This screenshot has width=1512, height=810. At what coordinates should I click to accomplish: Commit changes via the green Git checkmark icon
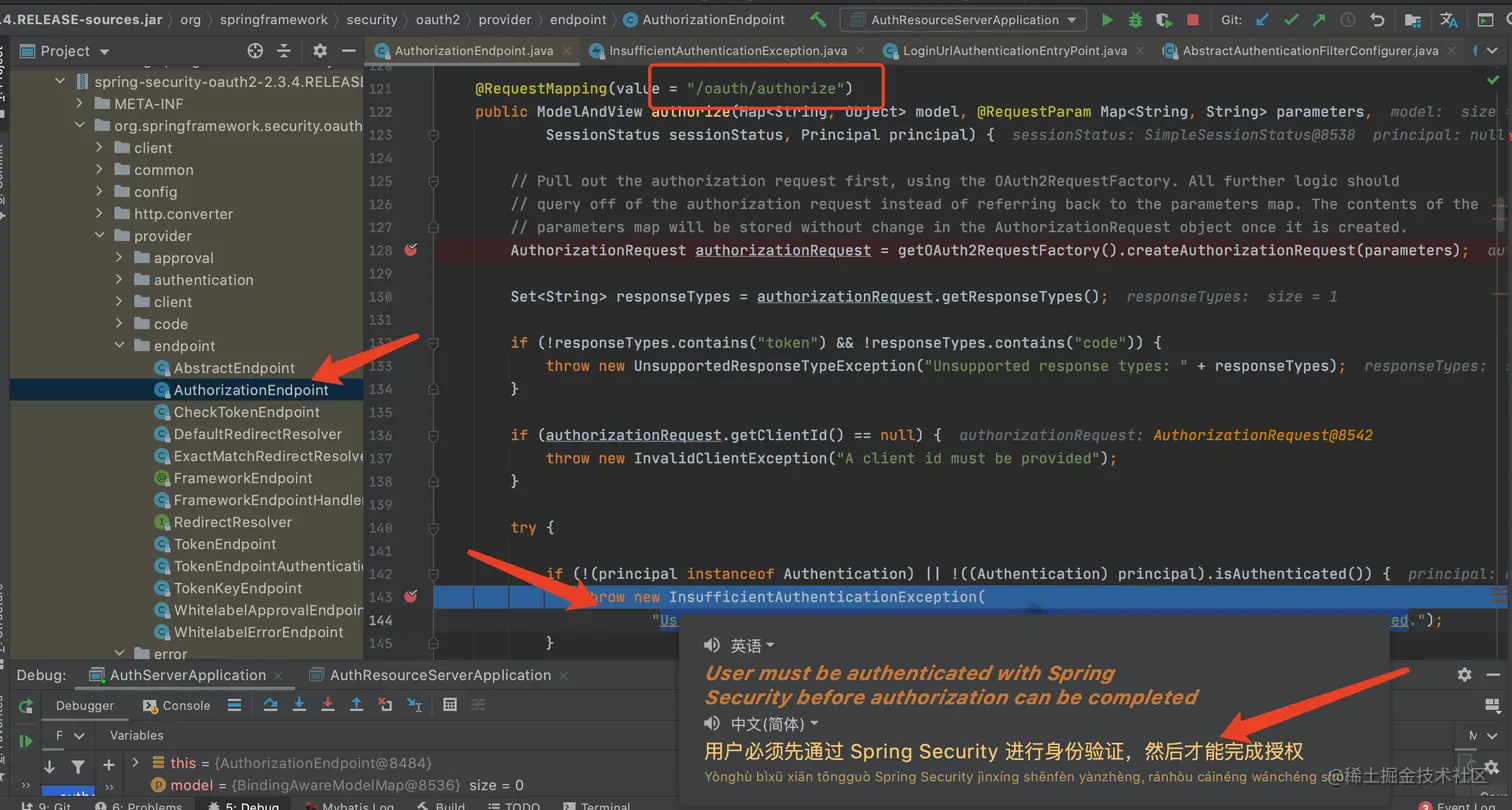1291,19
